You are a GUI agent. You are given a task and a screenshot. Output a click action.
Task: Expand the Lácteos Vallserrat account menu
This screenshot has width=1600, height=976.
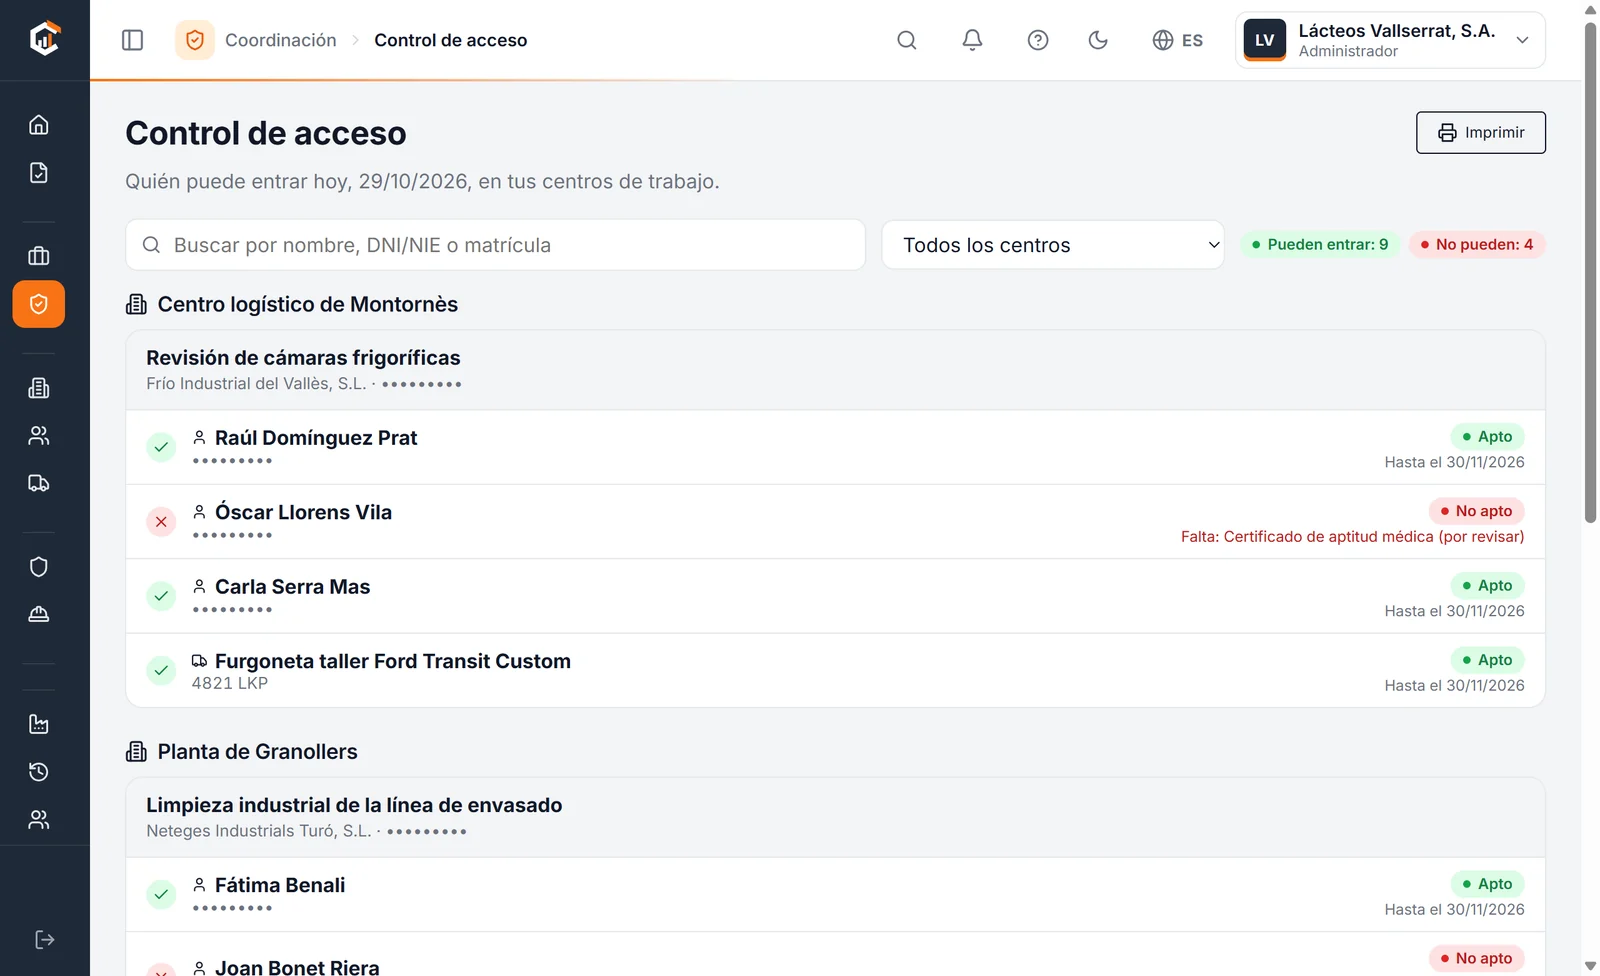(x=1390, y=40)
